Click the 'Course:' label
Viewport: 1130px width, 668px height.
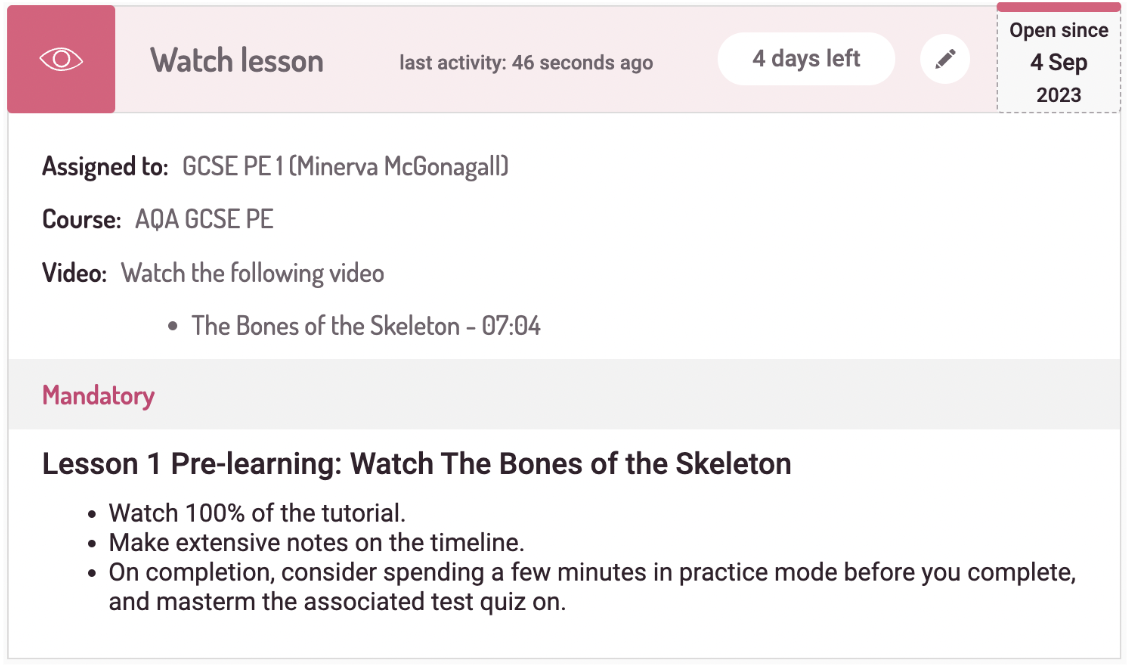[82, 219]
